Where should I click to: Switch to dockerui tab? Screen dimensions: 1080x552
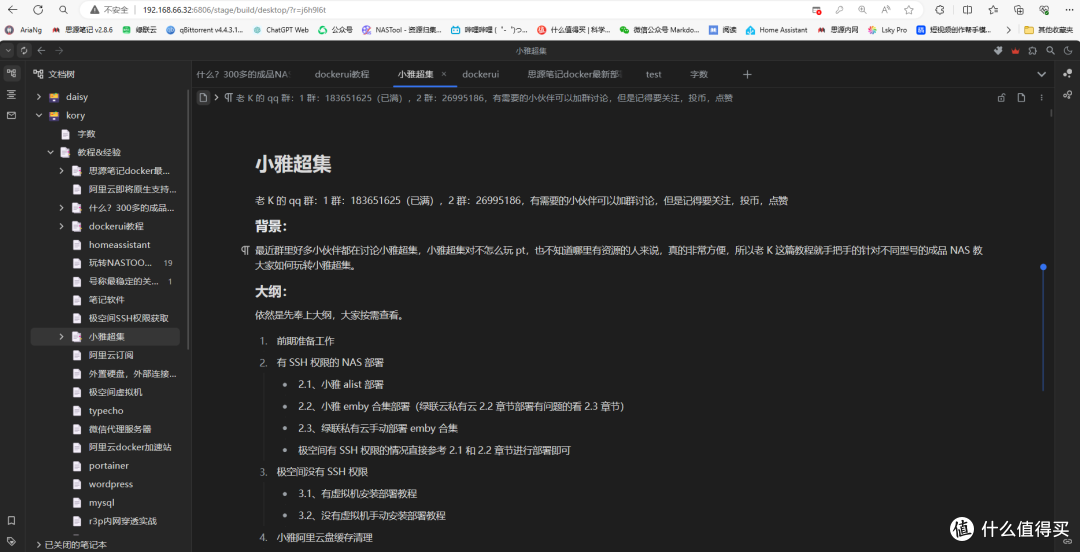coord(480,74)
